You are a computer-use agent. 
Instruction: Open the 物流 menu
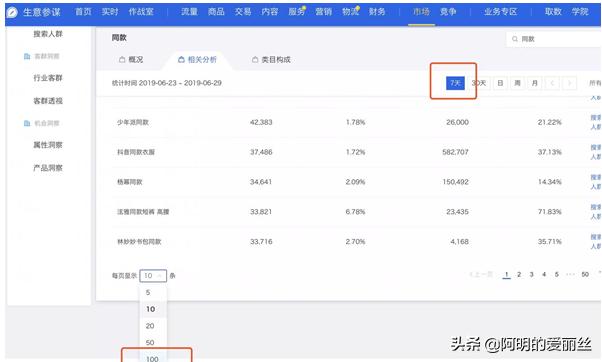tap(350, 12)
